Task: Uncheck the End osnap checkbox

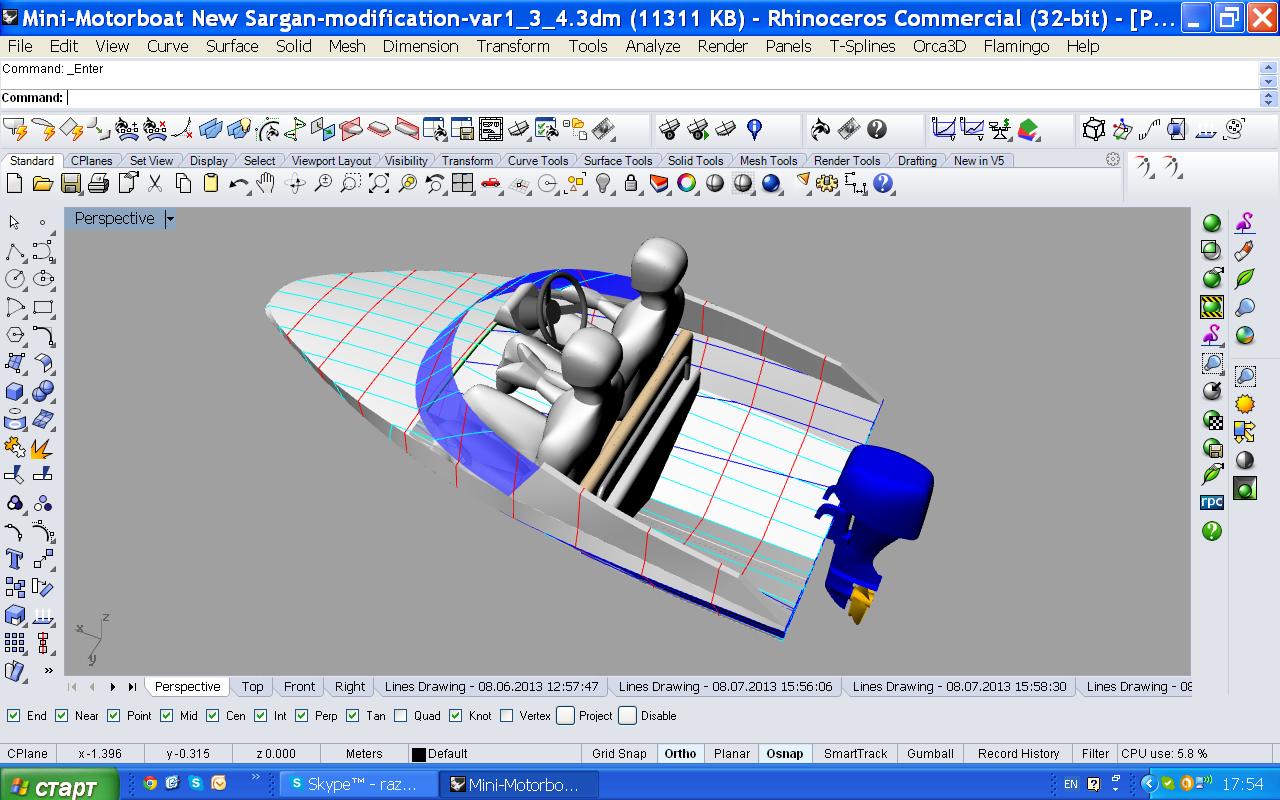Action: [x=14, y=716]
